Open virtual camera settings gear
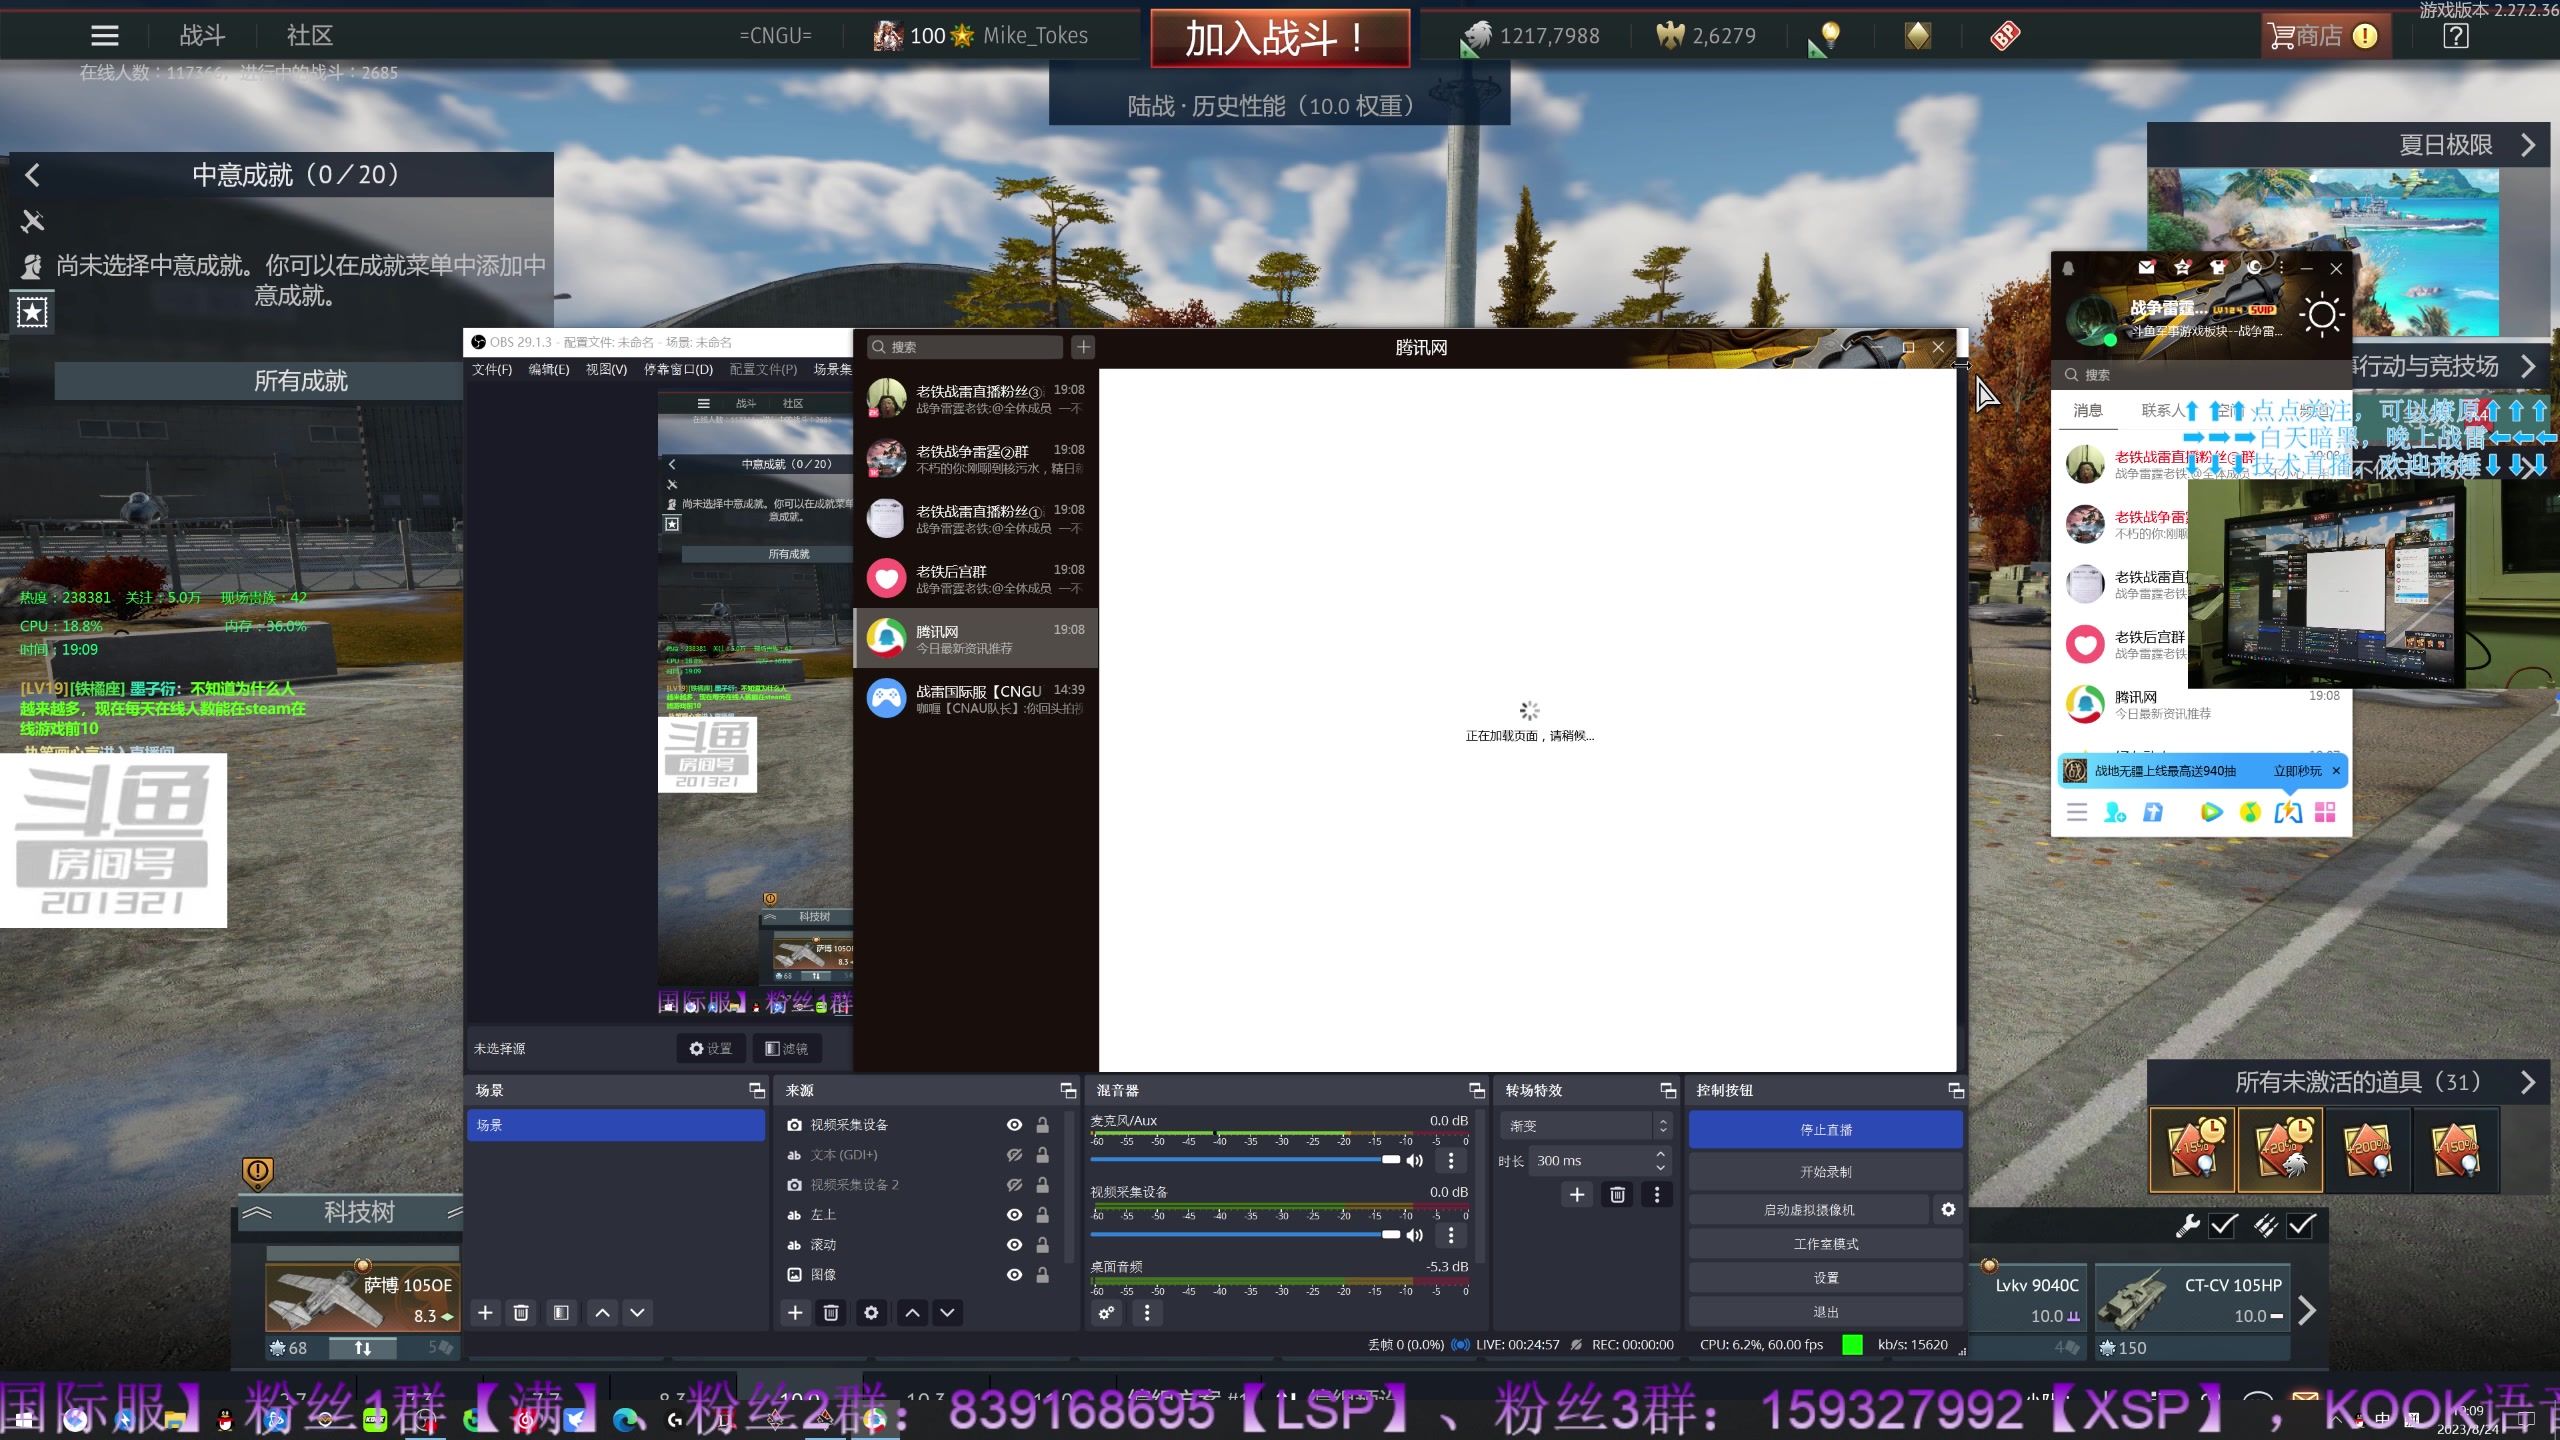 pos(1948,1209)
